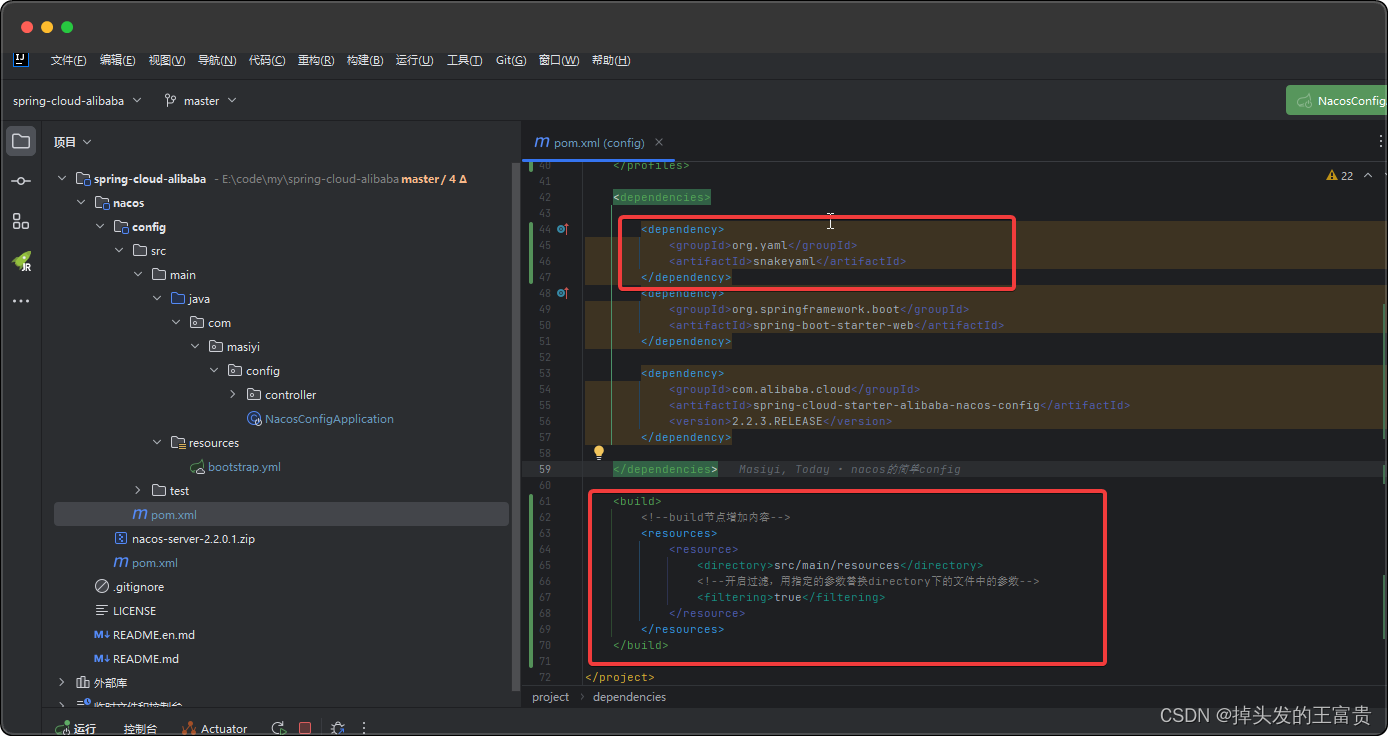Image resolution: width=1388 pixels, height=736 pixels.
Task: Click the 'dependencies' breadcrumb
Action: coord(629,697)
